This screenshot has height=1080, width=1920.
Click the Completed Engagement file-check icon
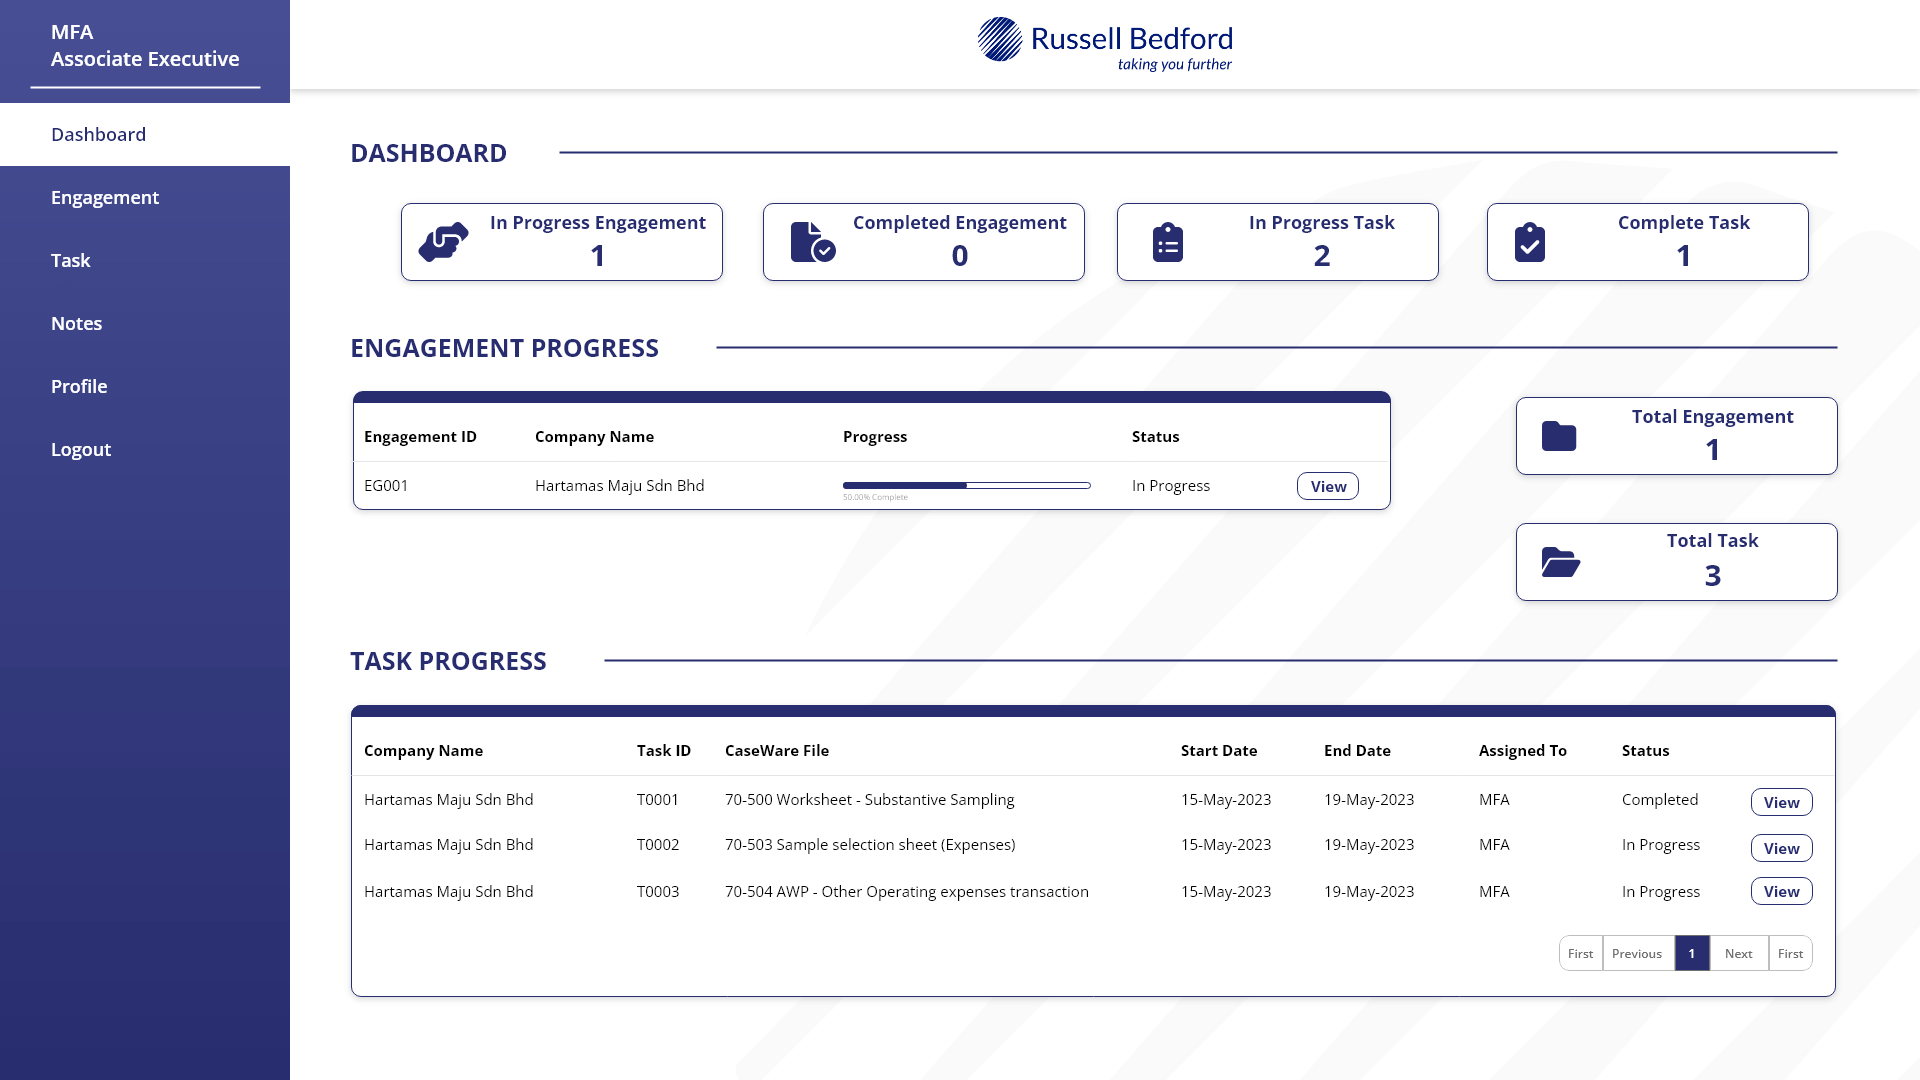click(812, 242)
